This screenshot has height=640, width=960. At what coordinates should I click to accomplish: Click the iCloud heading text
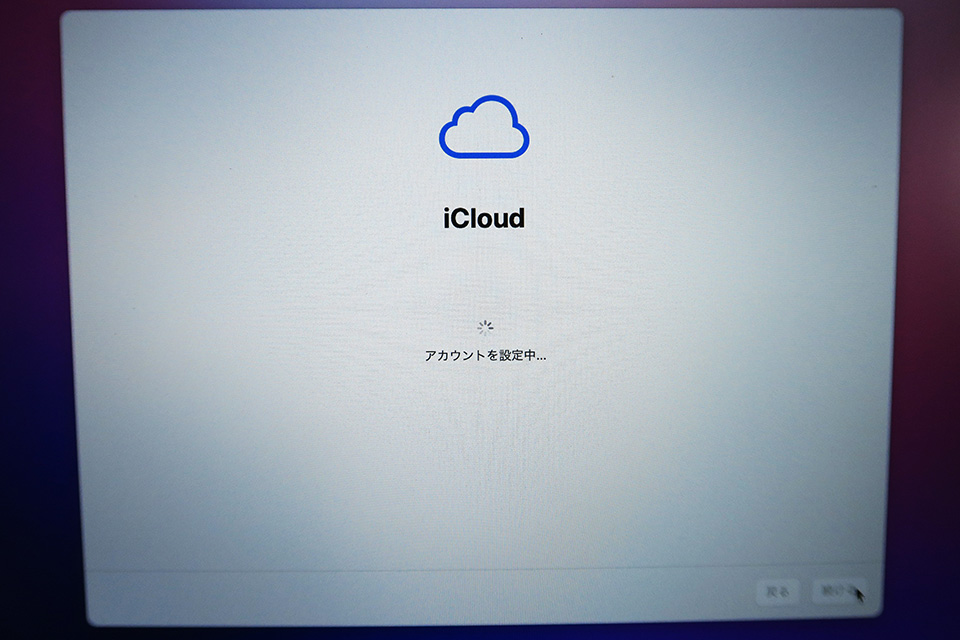tap(484, 218)
